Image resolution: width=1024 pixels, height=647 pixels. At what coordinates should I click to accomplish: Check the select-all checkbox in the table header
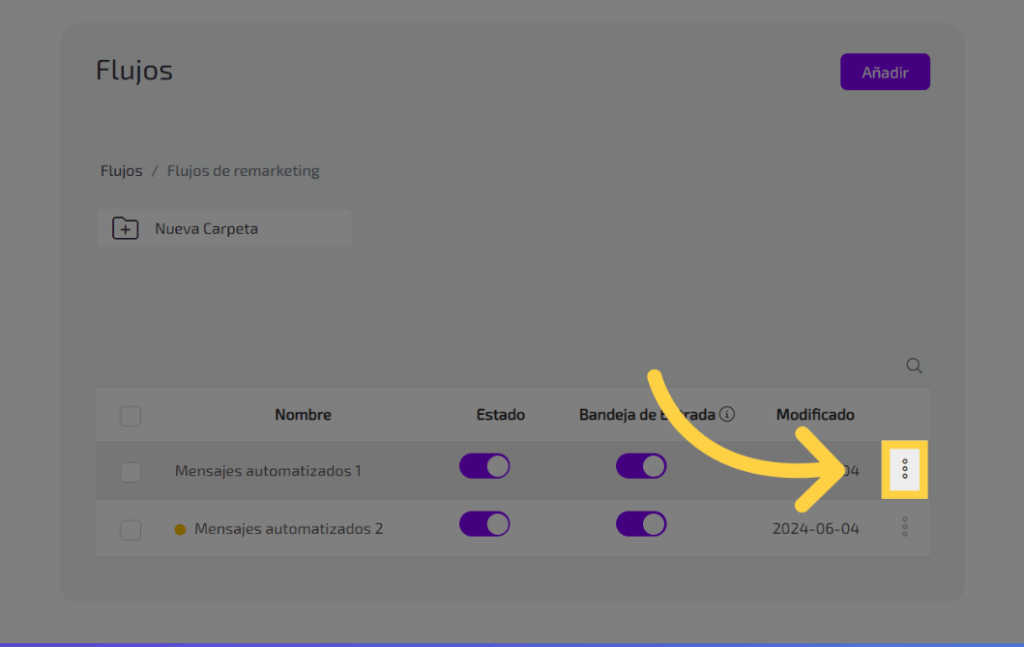click(131, 415)
